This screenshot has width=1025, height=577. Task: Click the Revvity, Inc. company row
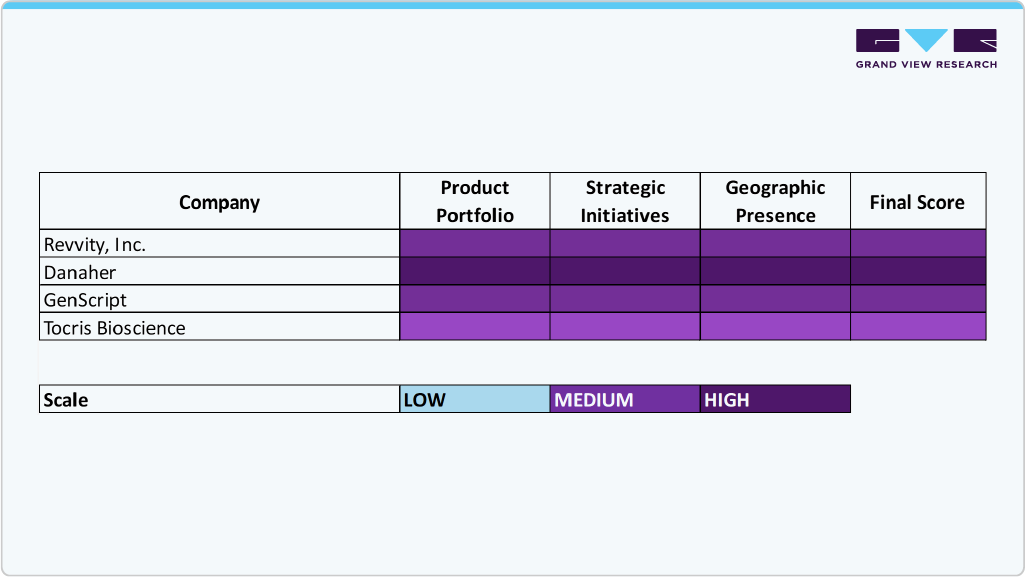pyautogui.click(x=219, y=244)
